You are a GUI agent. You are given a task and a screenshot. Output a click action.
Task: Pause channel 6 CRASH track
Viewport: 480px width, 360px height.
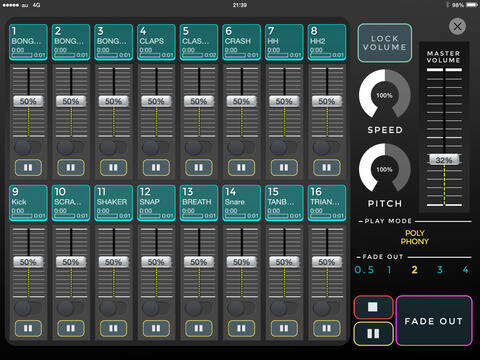tap(241, 167)
